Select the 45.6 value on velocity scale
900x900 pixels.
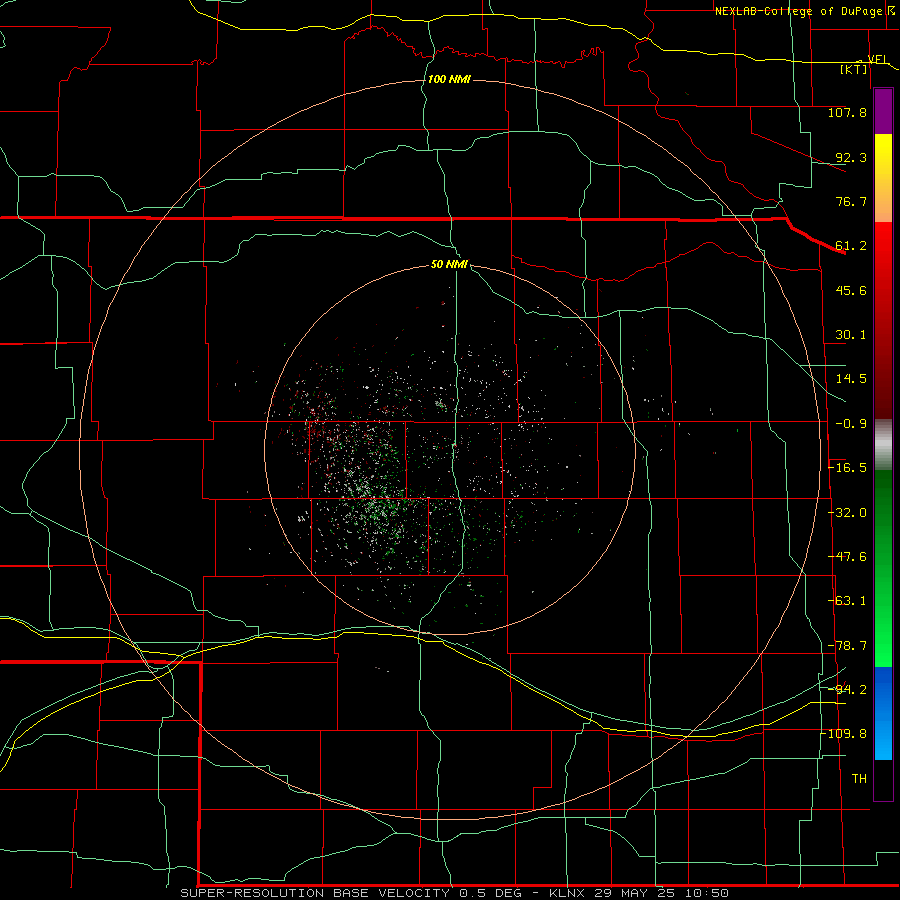pyautogui.click(x=851, y=290)
